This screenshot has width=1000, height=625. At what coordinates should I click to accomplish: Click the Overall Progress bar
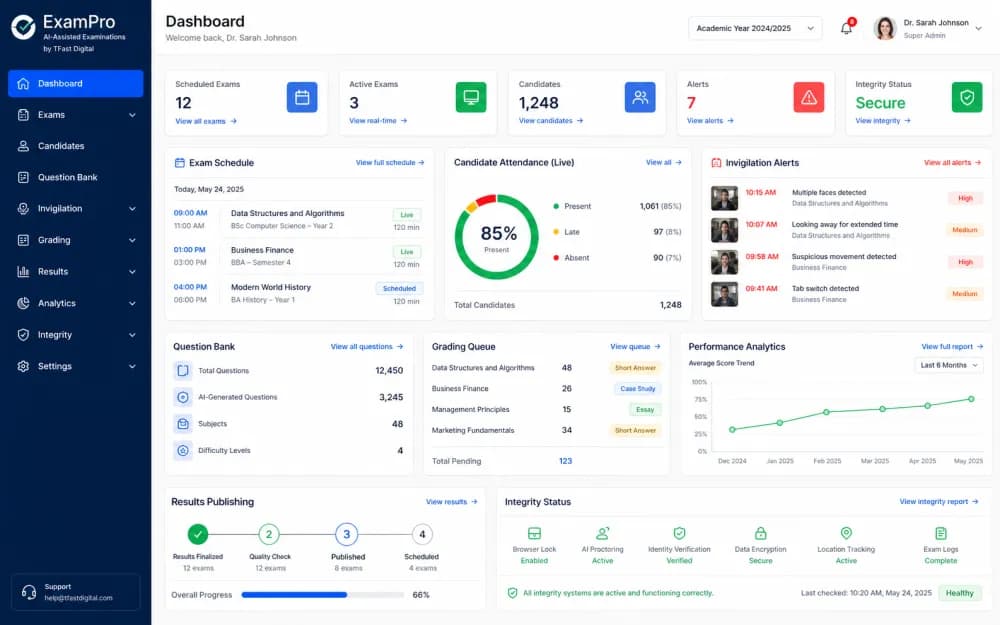point(323,595)
